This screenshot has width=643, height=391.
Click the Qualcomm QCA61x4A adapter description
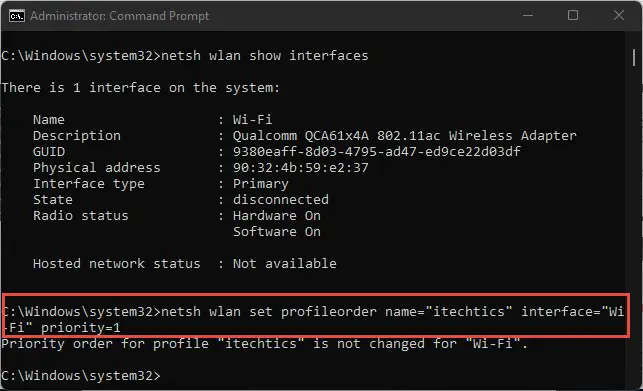click(404, 135)
